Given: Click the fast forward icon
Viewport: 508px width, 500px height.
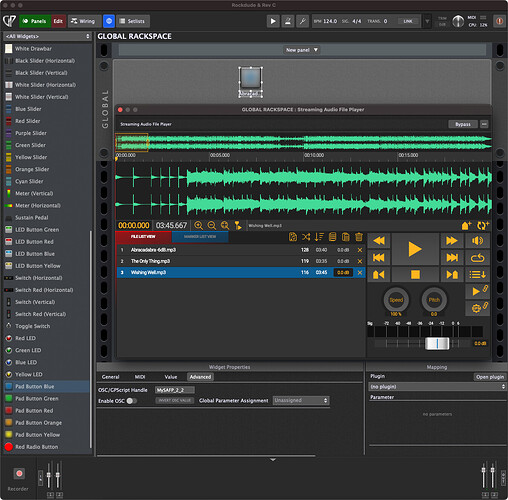Looking at the screenshot, I should (x=452, y=241).
